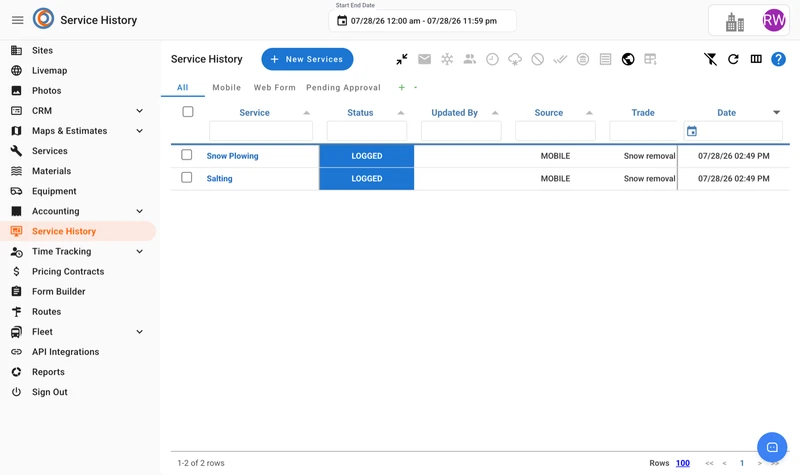
Task: Sort by the Status column arrow
Action: [401, 113]
